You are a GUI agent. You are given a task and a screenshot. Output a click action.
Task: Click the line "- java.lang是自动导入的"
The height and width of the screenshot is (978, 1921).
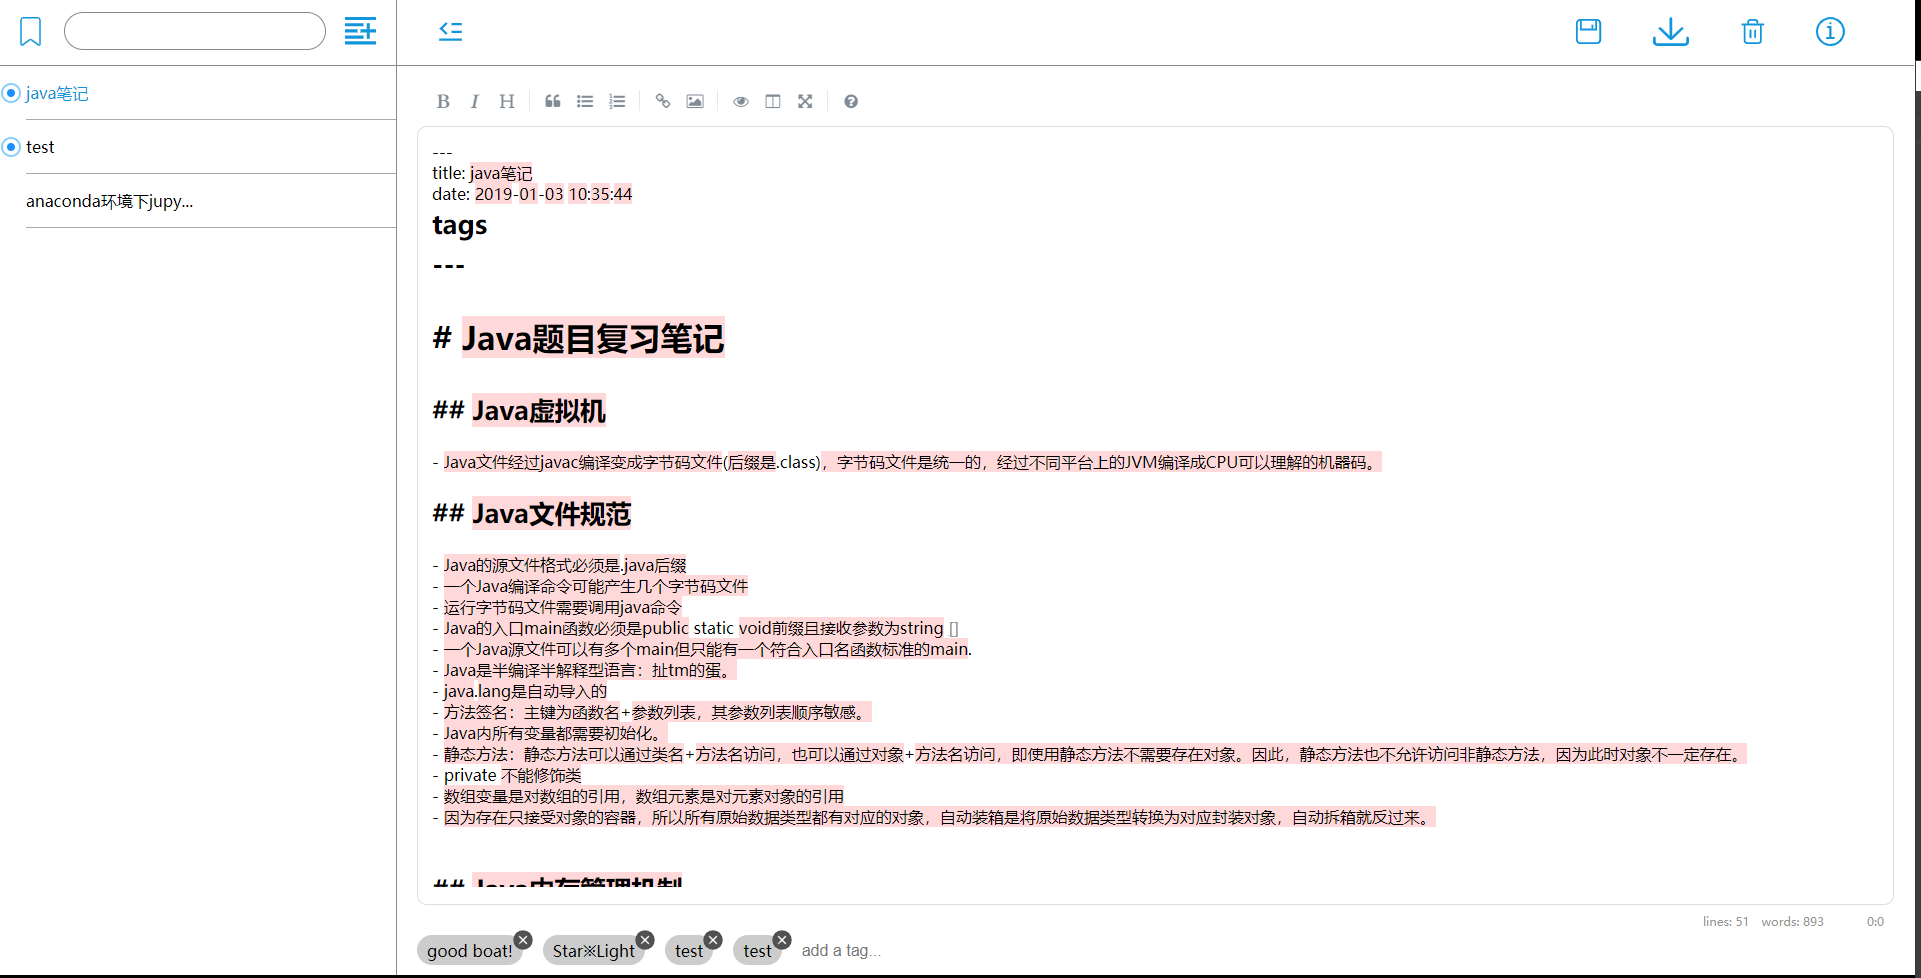520,691
